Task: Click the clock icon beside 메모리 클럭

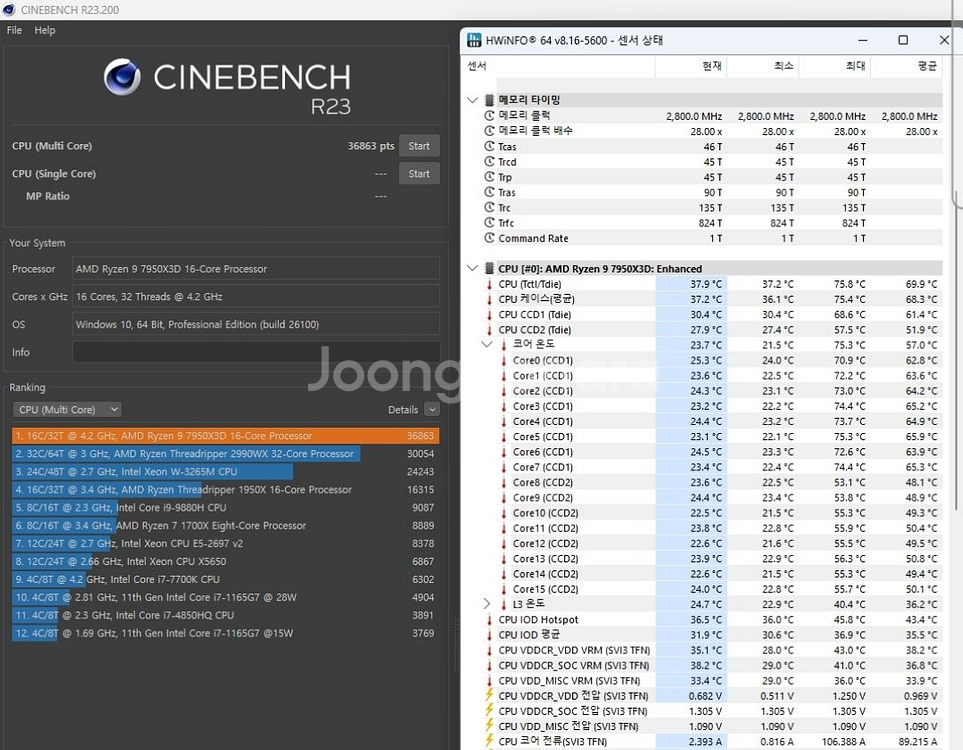Action: (x=489, y=115)
